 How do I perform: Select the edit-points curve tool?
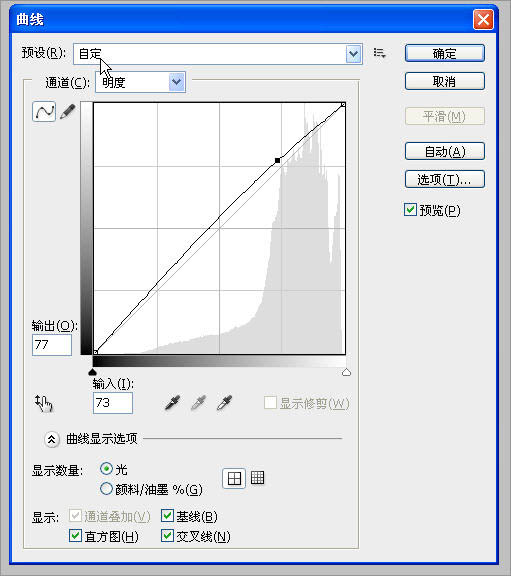click(44, 112)
